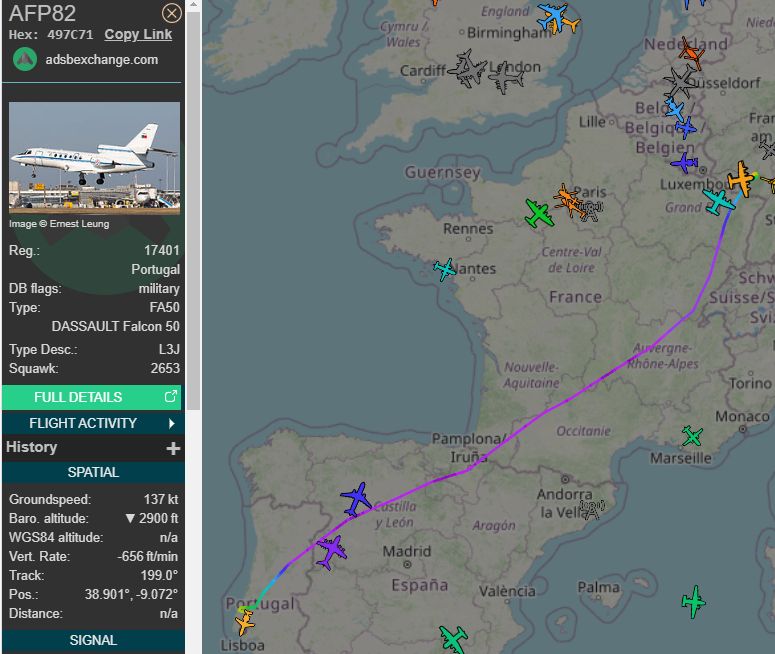Image resolution: width=775 pixels, height=654 pixels.
Task: Click the Image © Ernest Leung credit
Action: (x=60, y=224)
